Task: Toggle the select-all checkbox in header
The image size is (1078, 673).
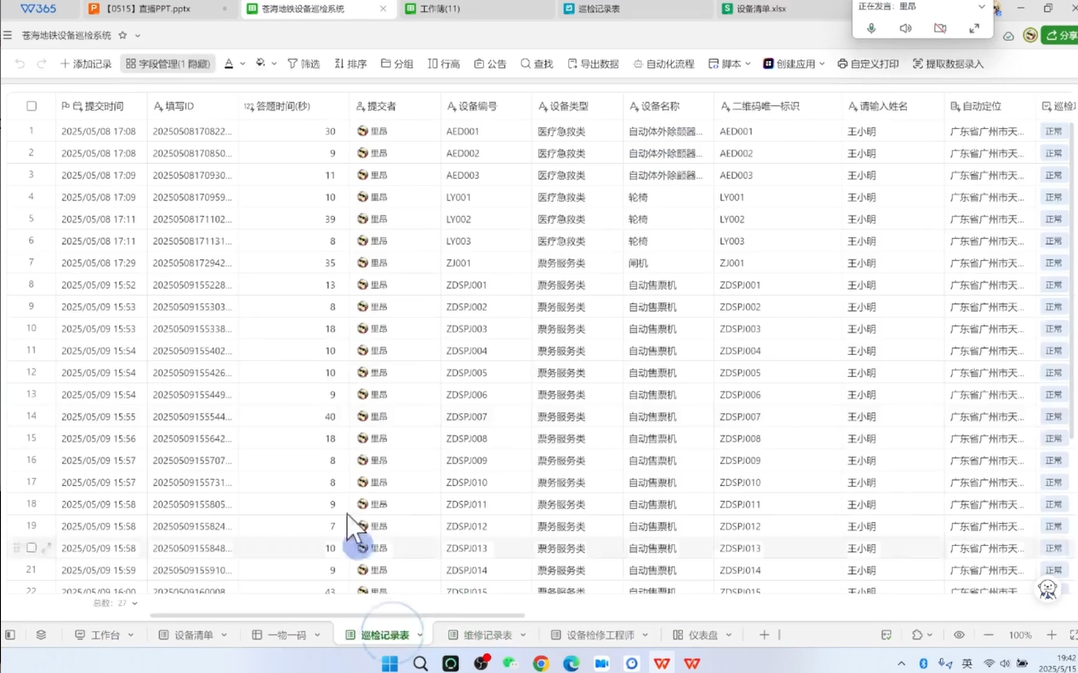Action: [x=31, y=106]
